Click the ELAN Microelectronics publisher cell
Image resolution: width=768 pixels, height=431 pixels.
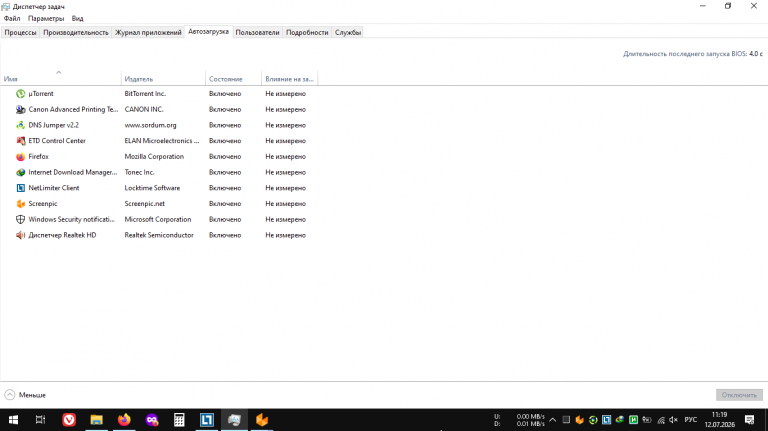[162, 141]
